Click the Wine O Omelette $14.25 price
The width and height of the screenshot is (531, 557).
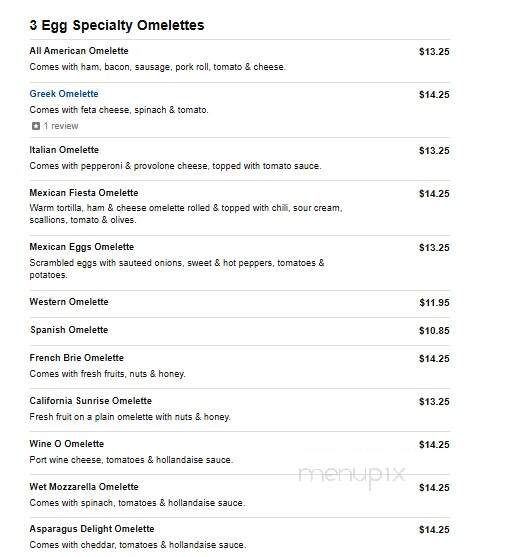(x=434, y=445)
